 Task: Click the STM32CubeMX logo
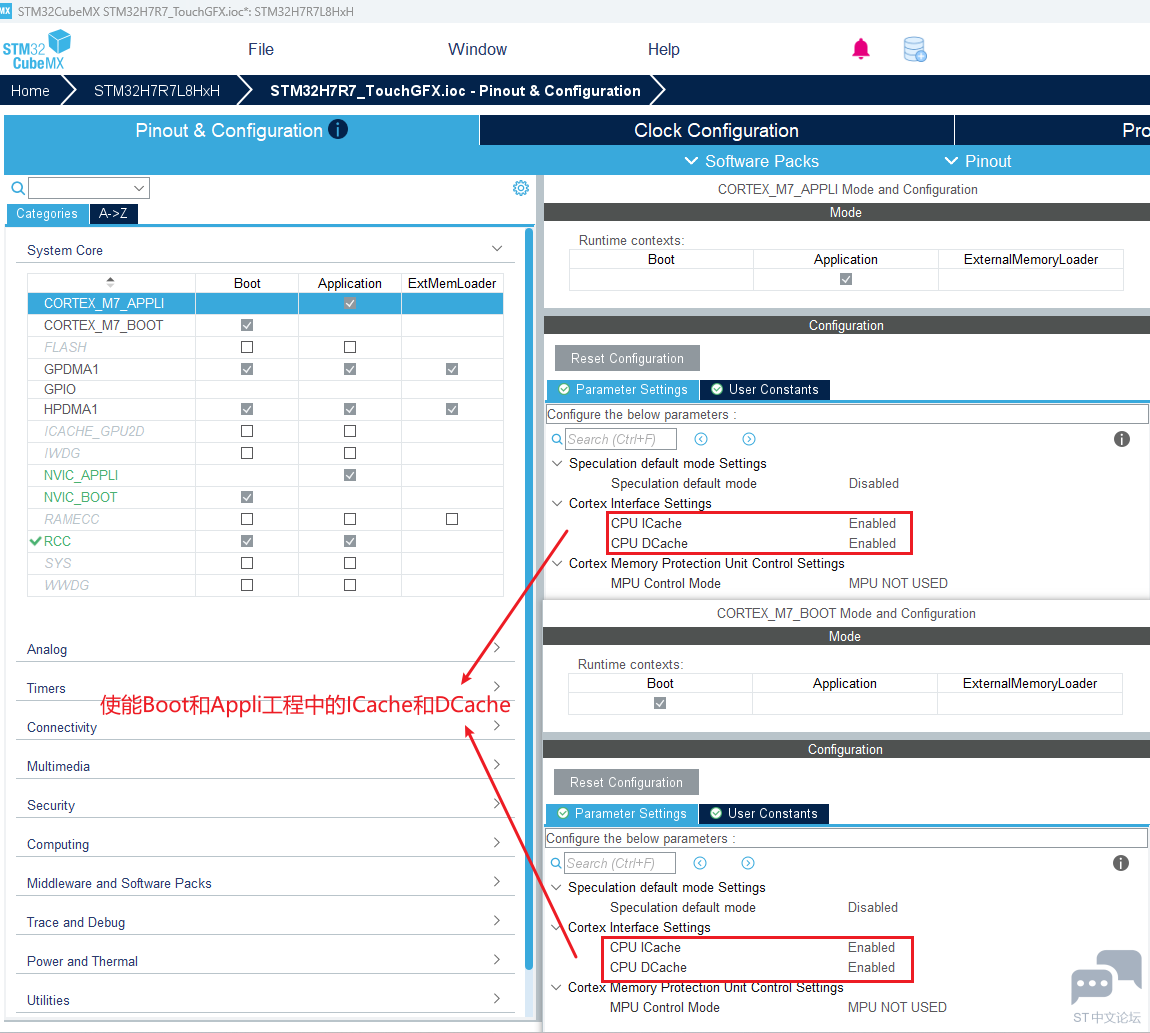37,50
